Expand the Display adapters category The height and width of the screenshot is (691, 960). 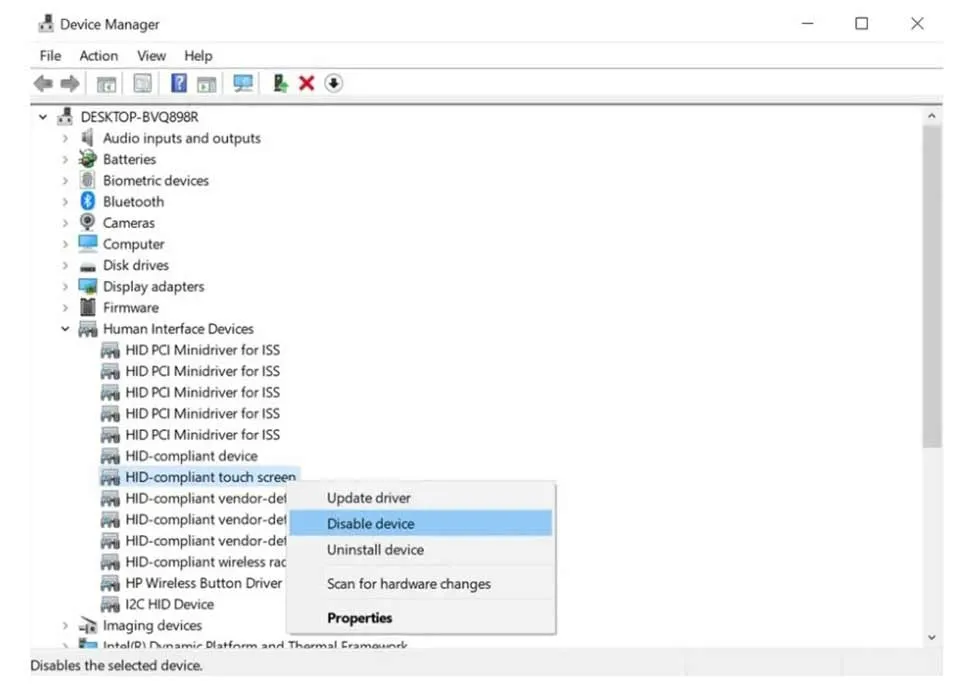(63, 286)
